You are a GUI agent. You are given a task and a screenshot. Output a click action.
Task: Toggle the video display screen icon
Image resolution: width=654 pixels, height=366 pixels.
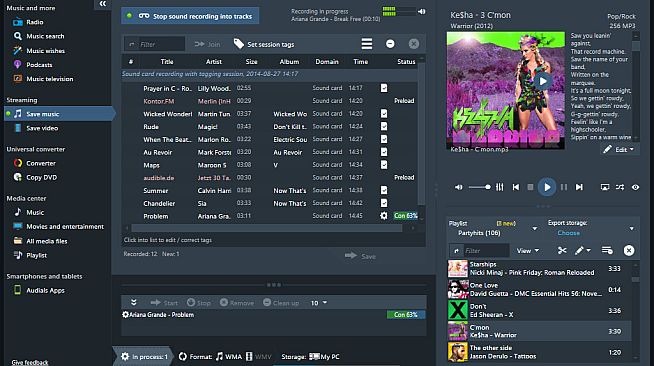click(605, 187)
